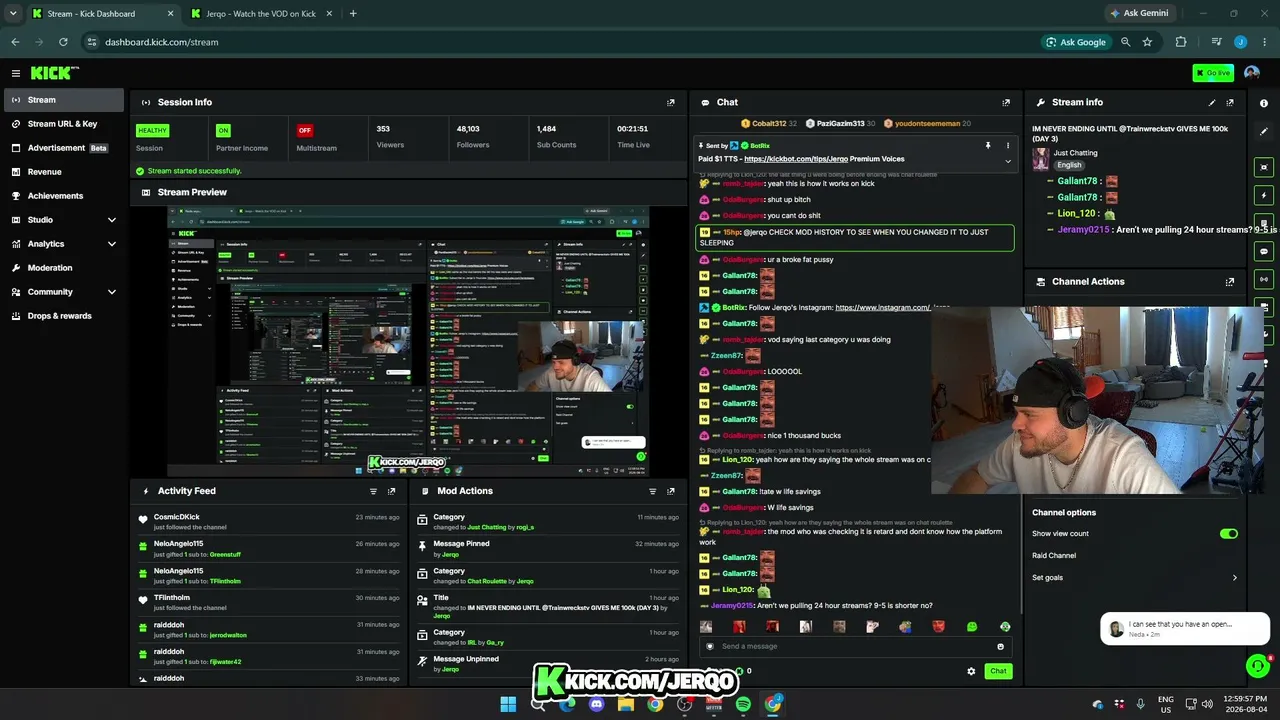
Task: Open Discord from the taskbar
Action: (x=597, y=704)
